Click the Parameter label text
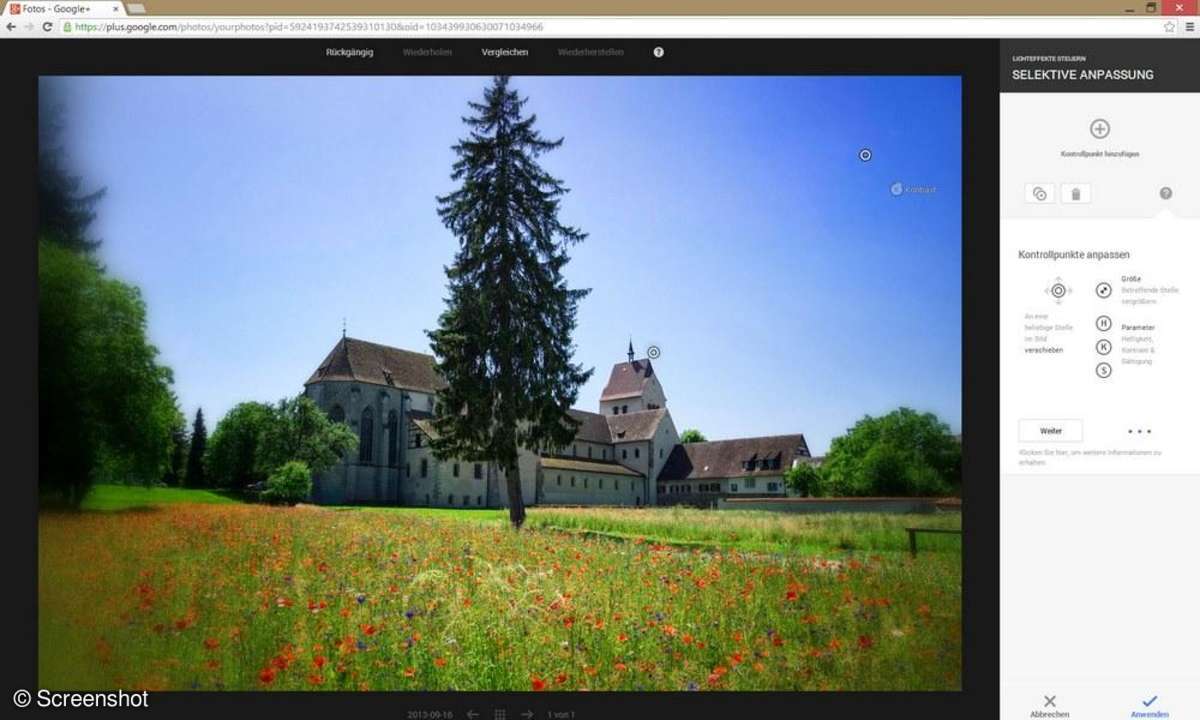 pyautogui.click(x=1138, y=327)
